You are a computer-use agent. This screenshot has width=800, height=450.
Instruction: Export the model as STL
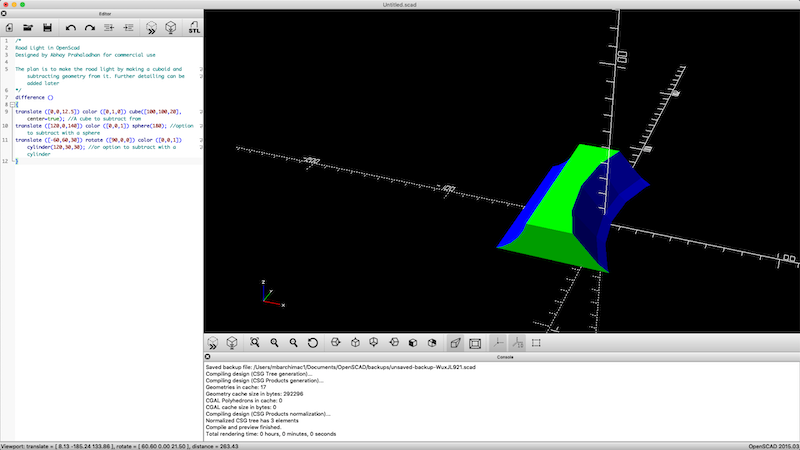coord(194,28)
